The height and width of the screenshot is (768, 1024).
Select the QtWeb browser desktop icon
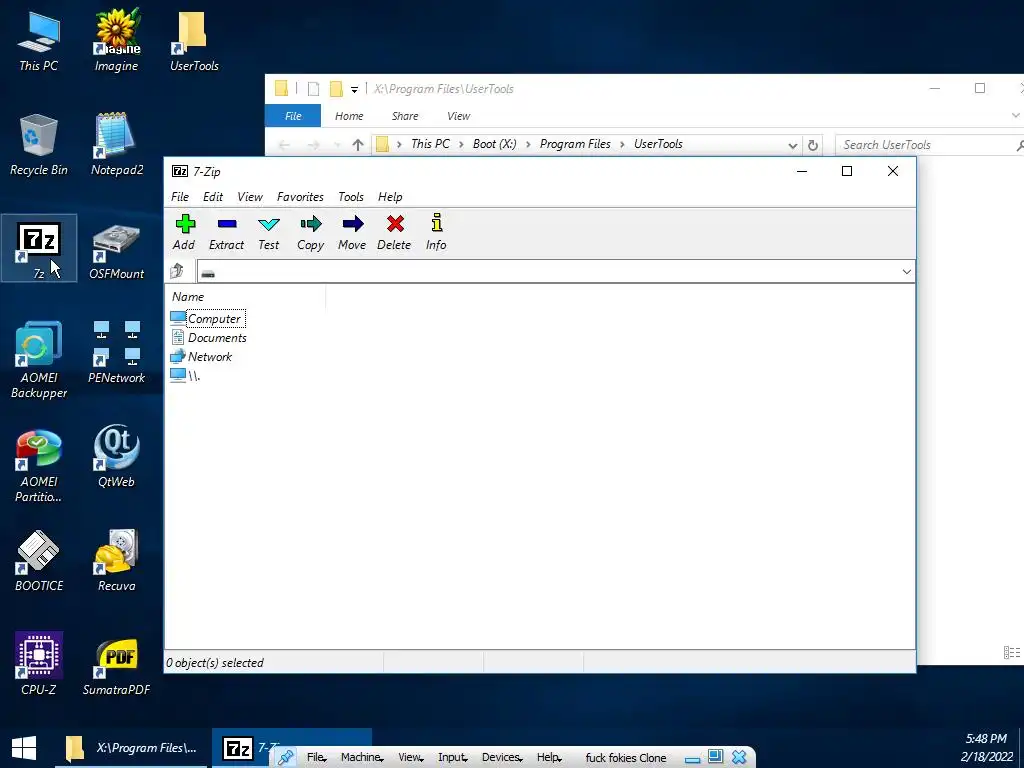coord(116,456)
